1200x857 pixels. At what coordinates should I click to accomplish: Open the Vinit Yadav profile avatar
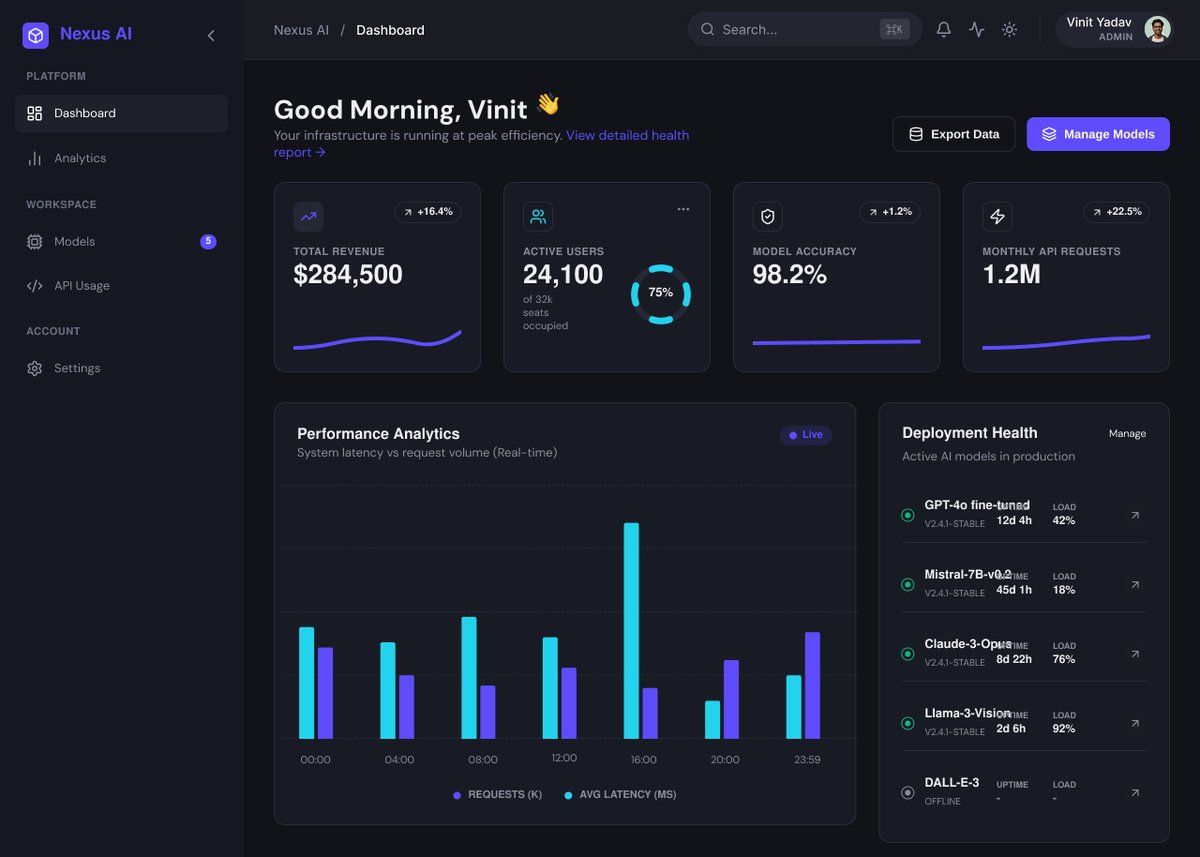coord(1157,29)
